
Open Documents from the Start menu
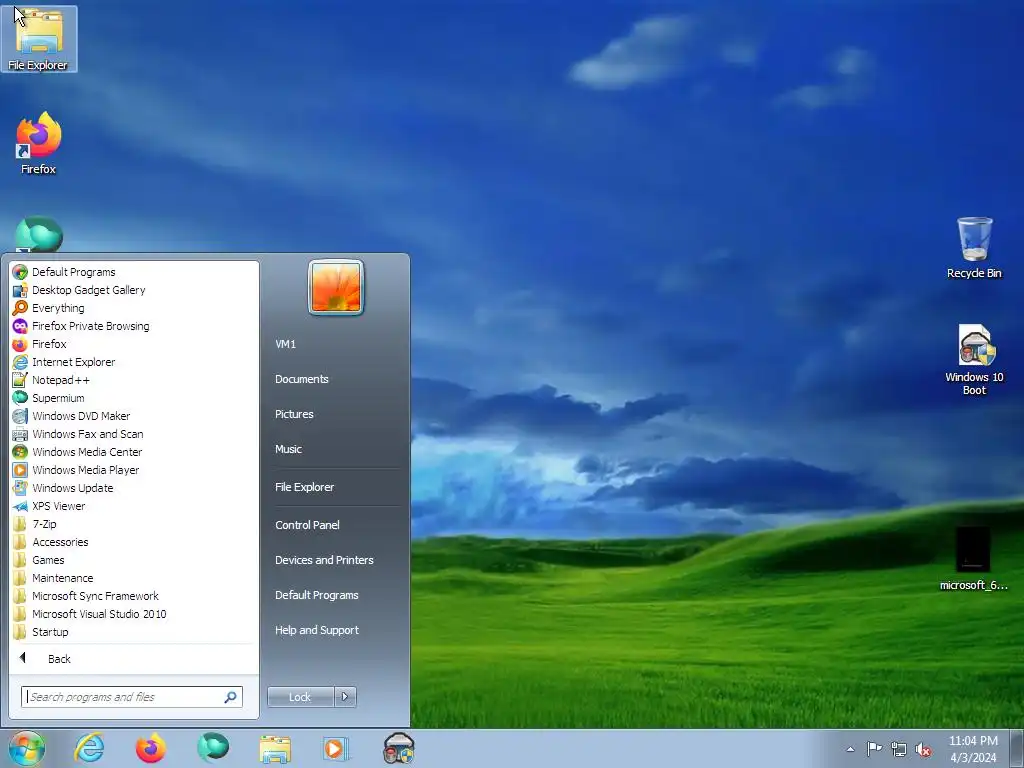point(334,379)
